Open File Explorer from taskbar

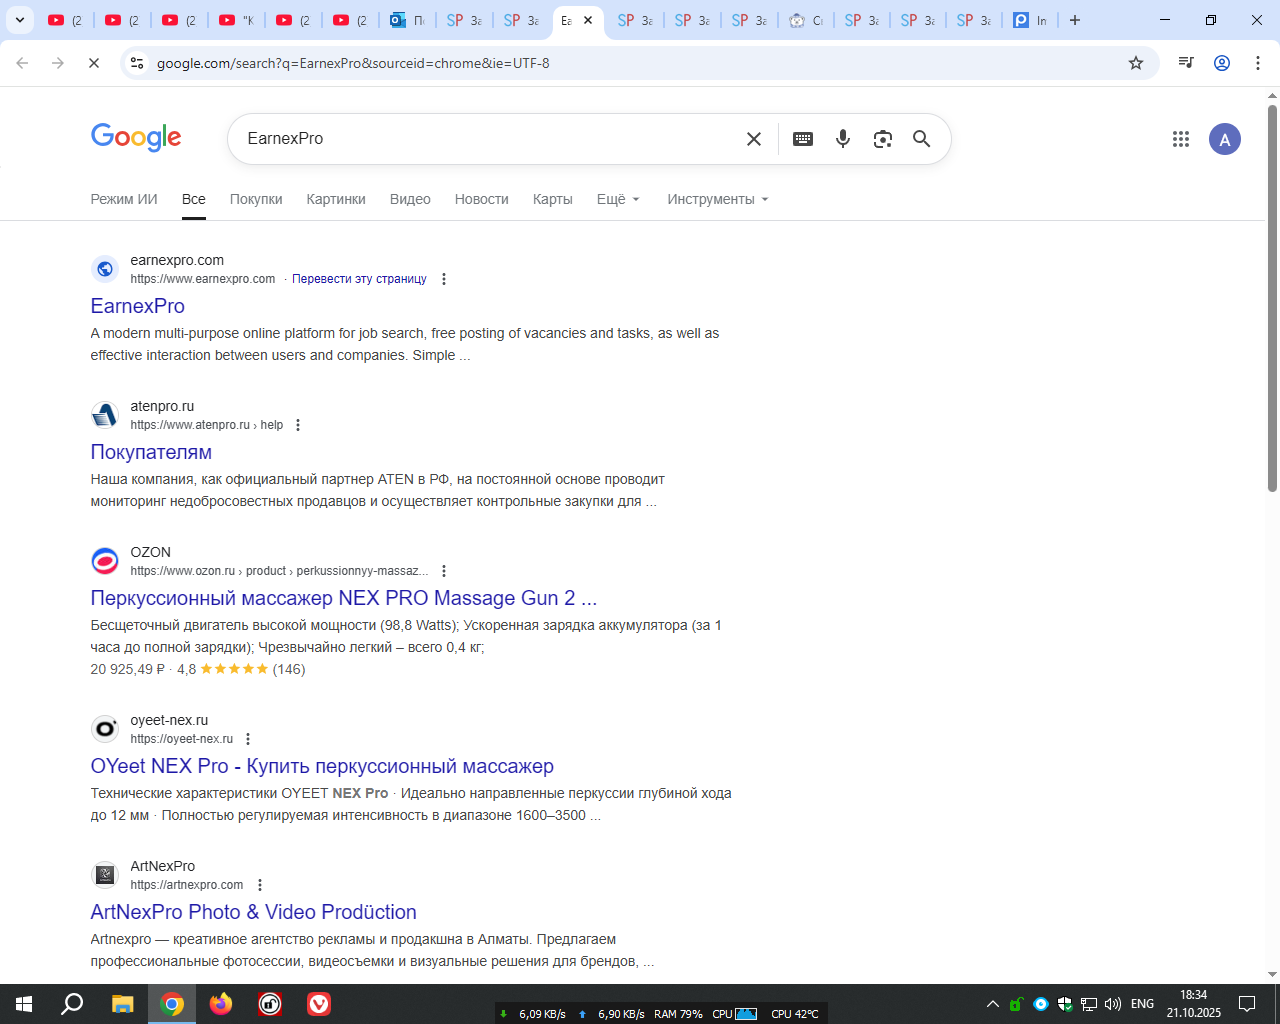tap(122, 1004)
